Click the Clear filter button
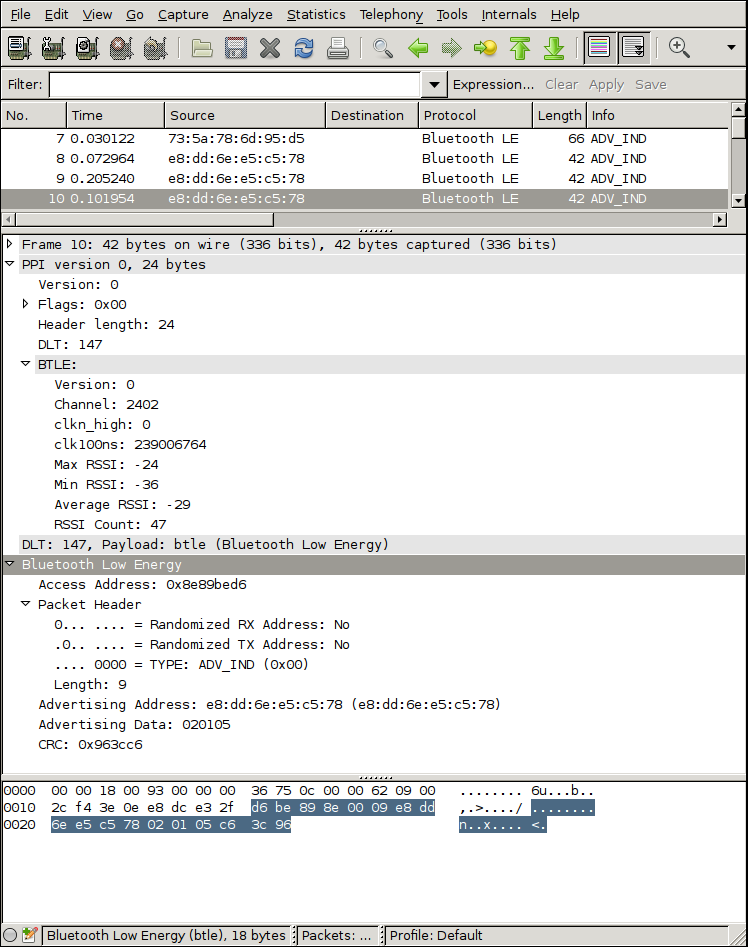748x947 pixels. pos(561,85)
